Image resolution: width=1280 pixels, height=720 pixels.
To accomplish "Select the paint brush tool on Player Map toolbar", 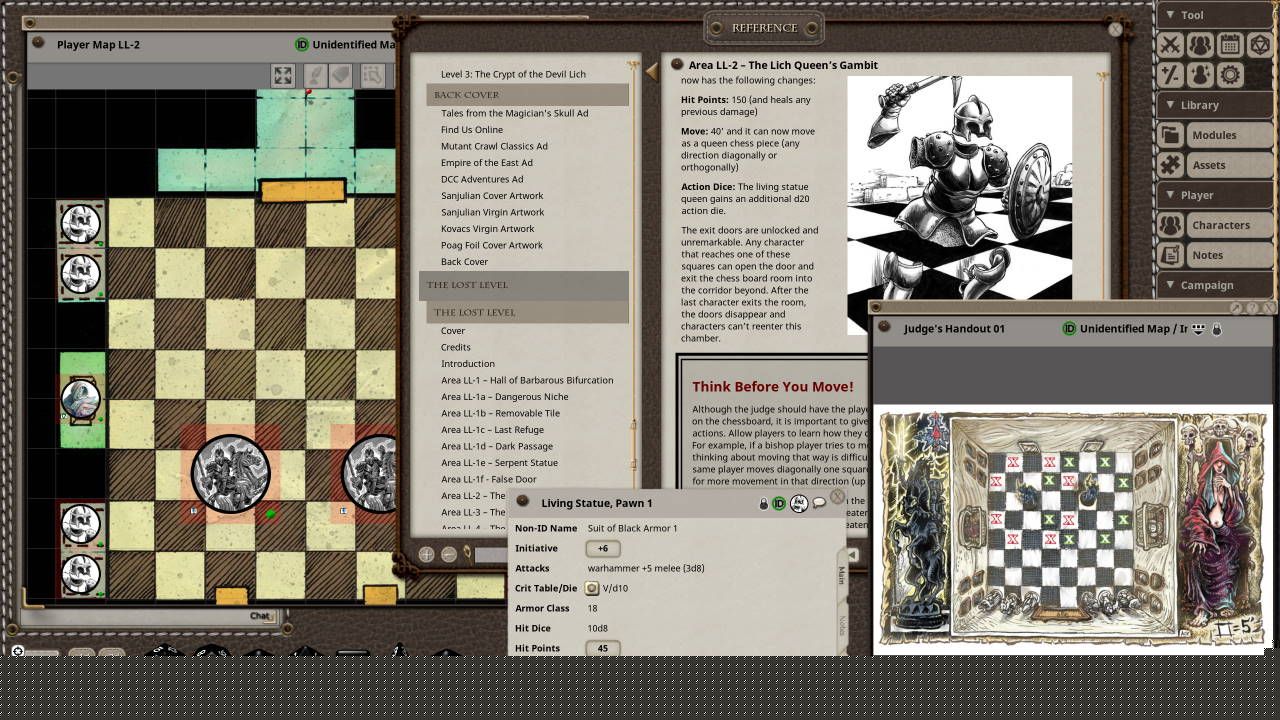I will 314,76.
